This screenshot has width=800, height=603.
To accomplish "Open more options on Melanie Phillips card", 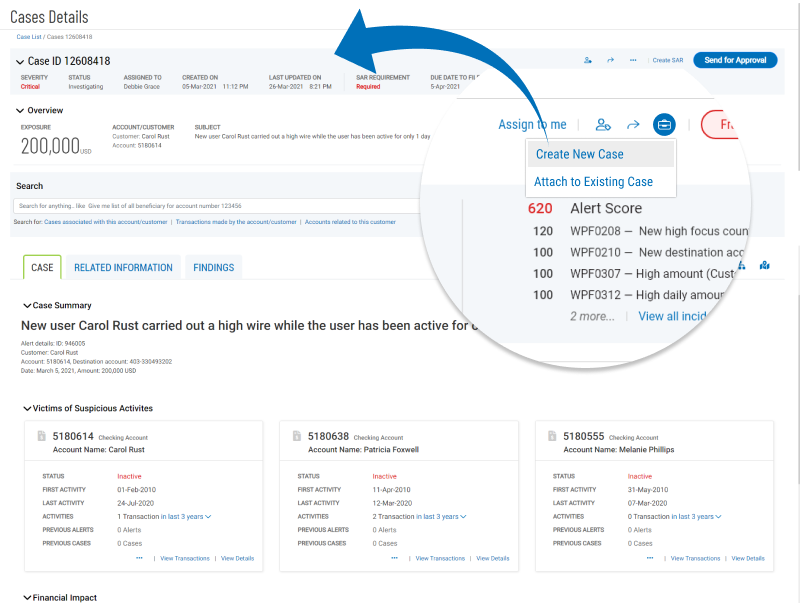I will pyautogui.click(x=651, y=558).
